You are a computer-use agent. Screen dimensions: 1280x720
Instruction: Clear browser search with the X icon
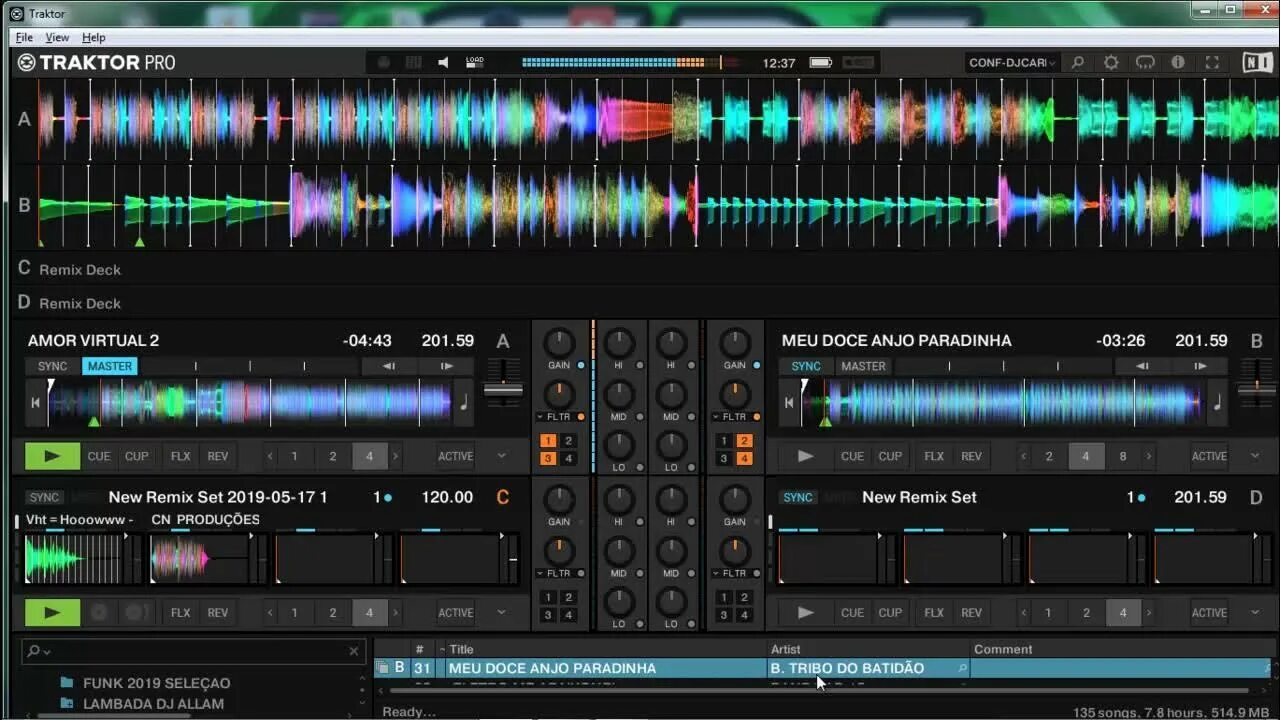pos(353,651)
